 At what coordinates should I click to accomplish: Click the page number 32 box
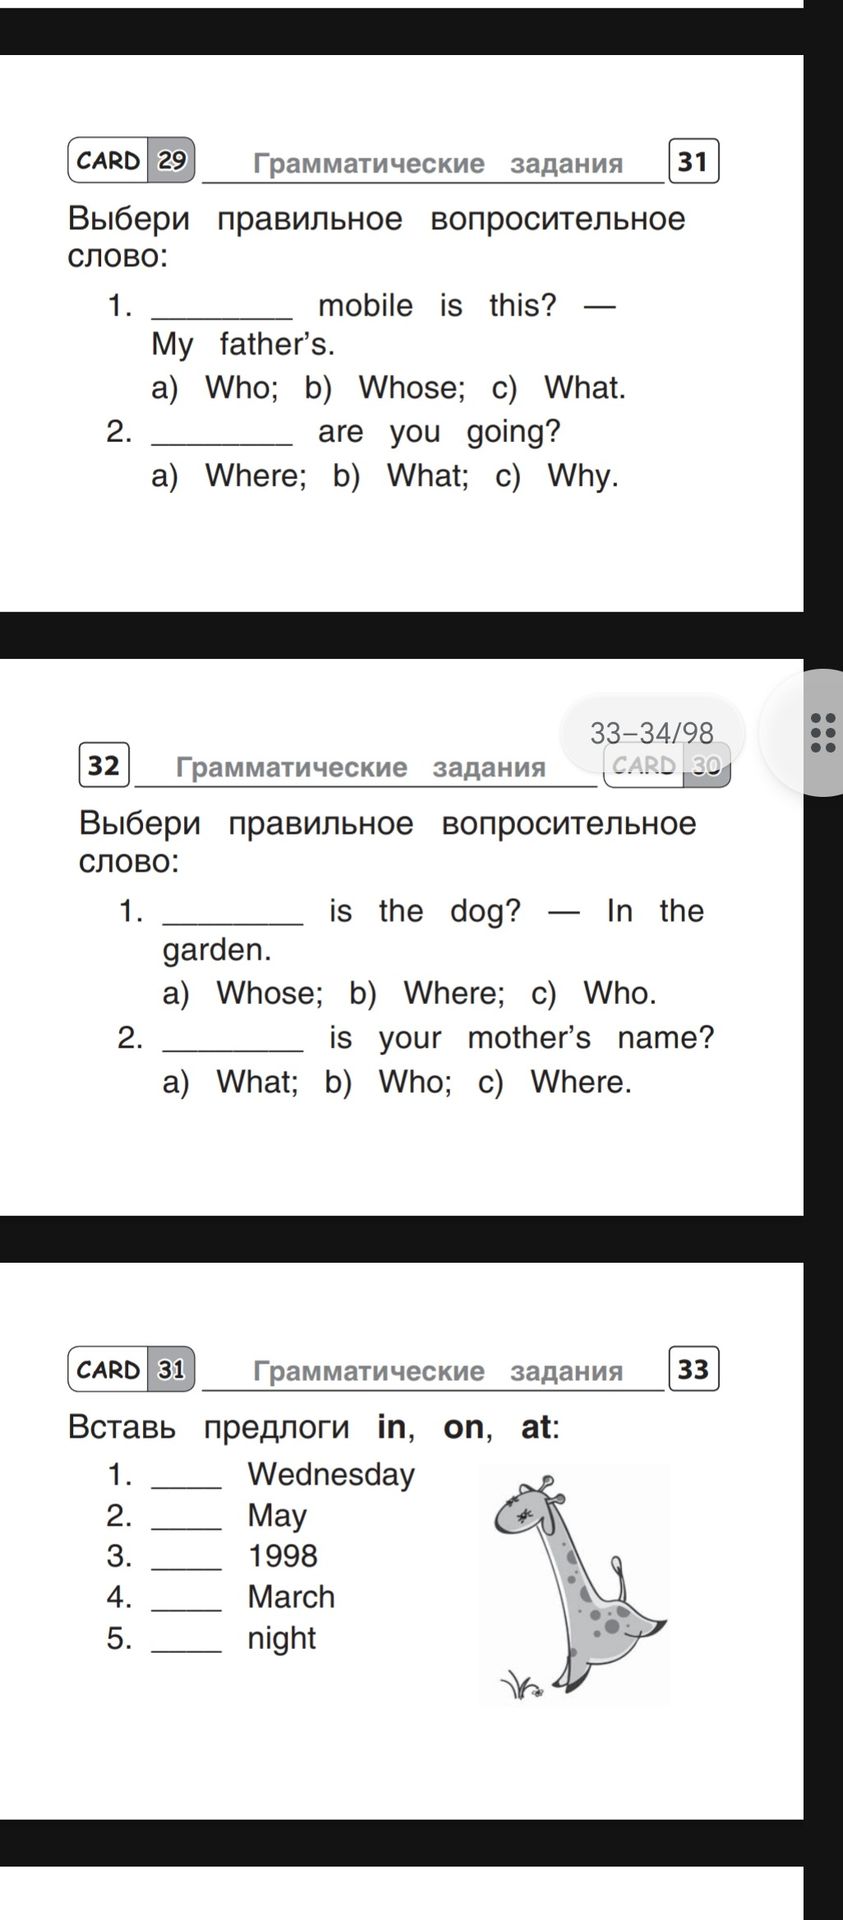click(x=104, y=765)
